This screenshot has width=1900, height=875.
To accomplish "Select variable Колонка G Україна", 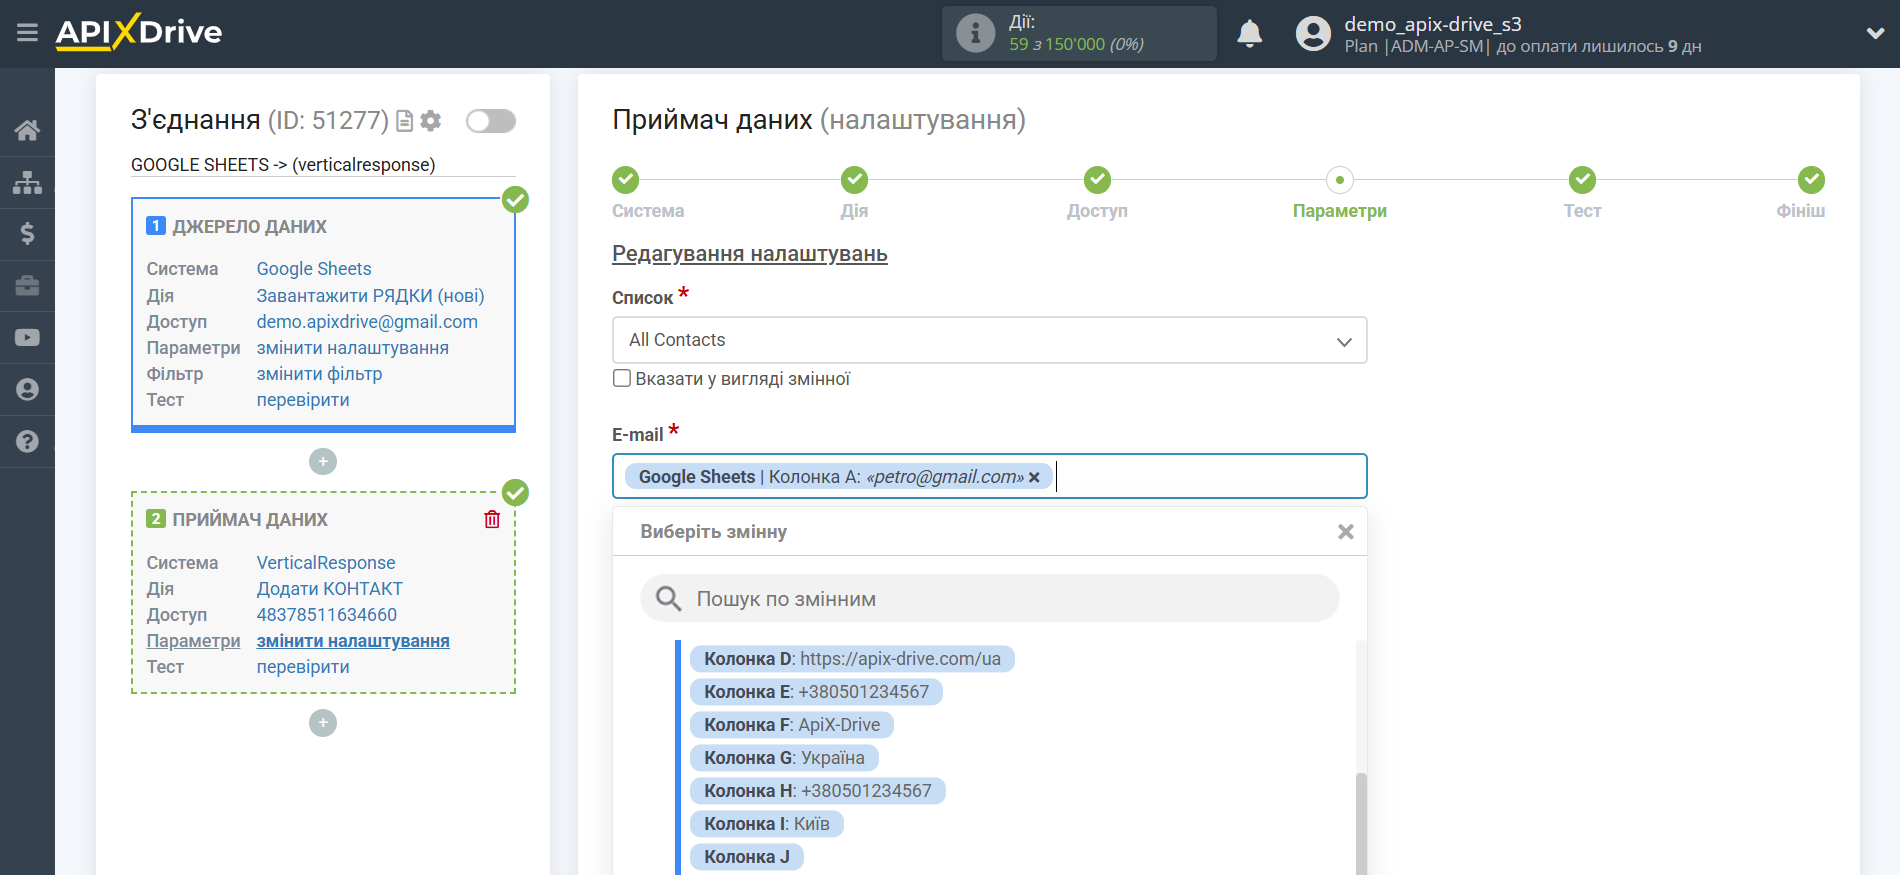I will click(784, 758).
